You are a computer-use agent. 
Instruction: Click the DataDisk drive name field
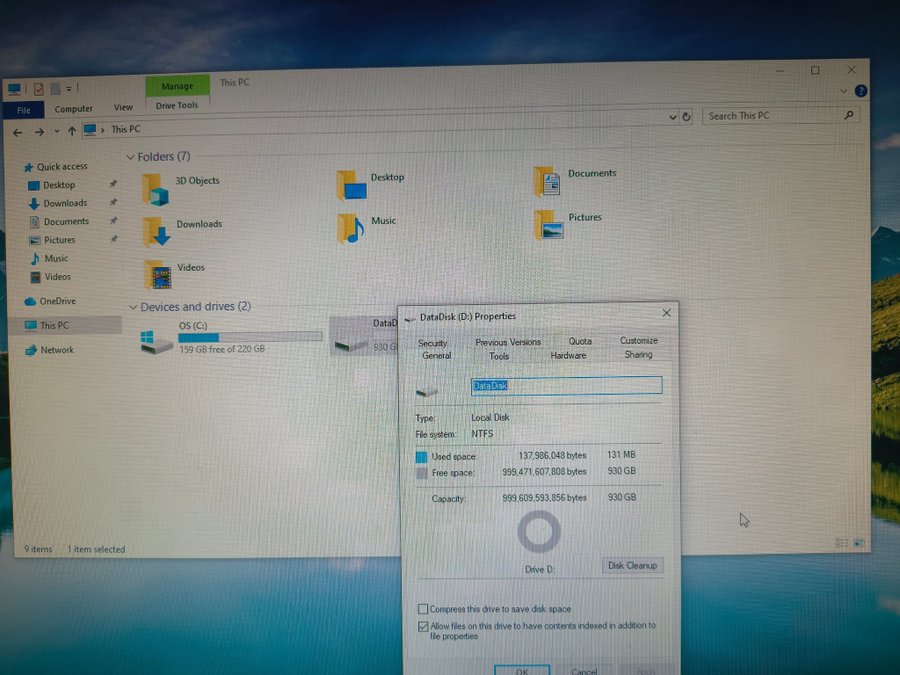(x=566, y=385)
